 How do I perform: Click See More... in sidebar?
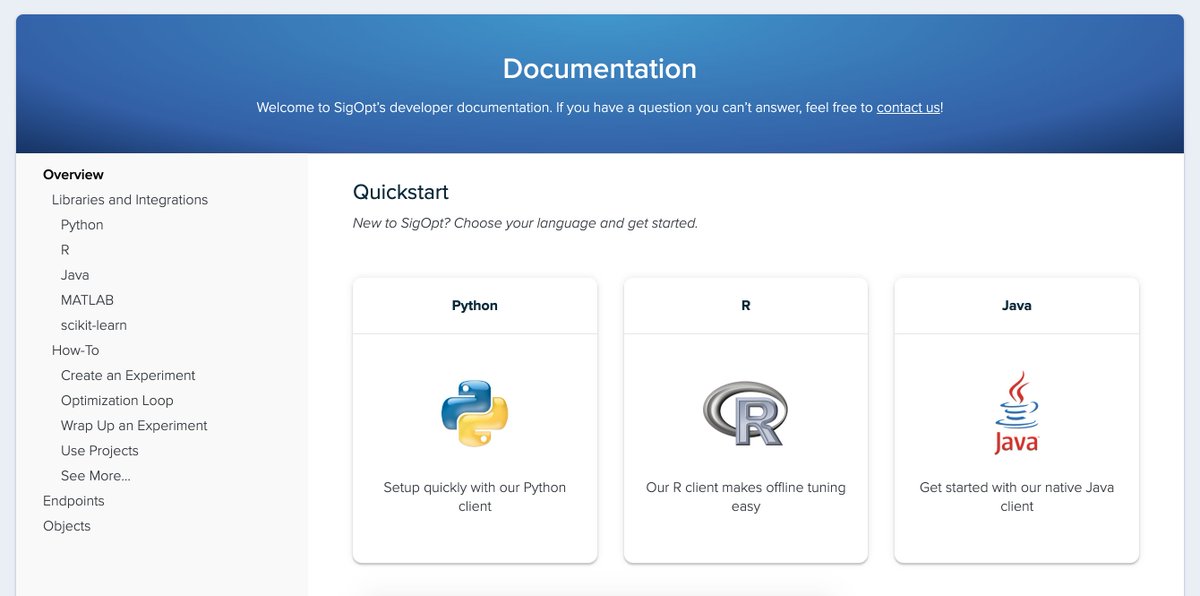point(96,476)
